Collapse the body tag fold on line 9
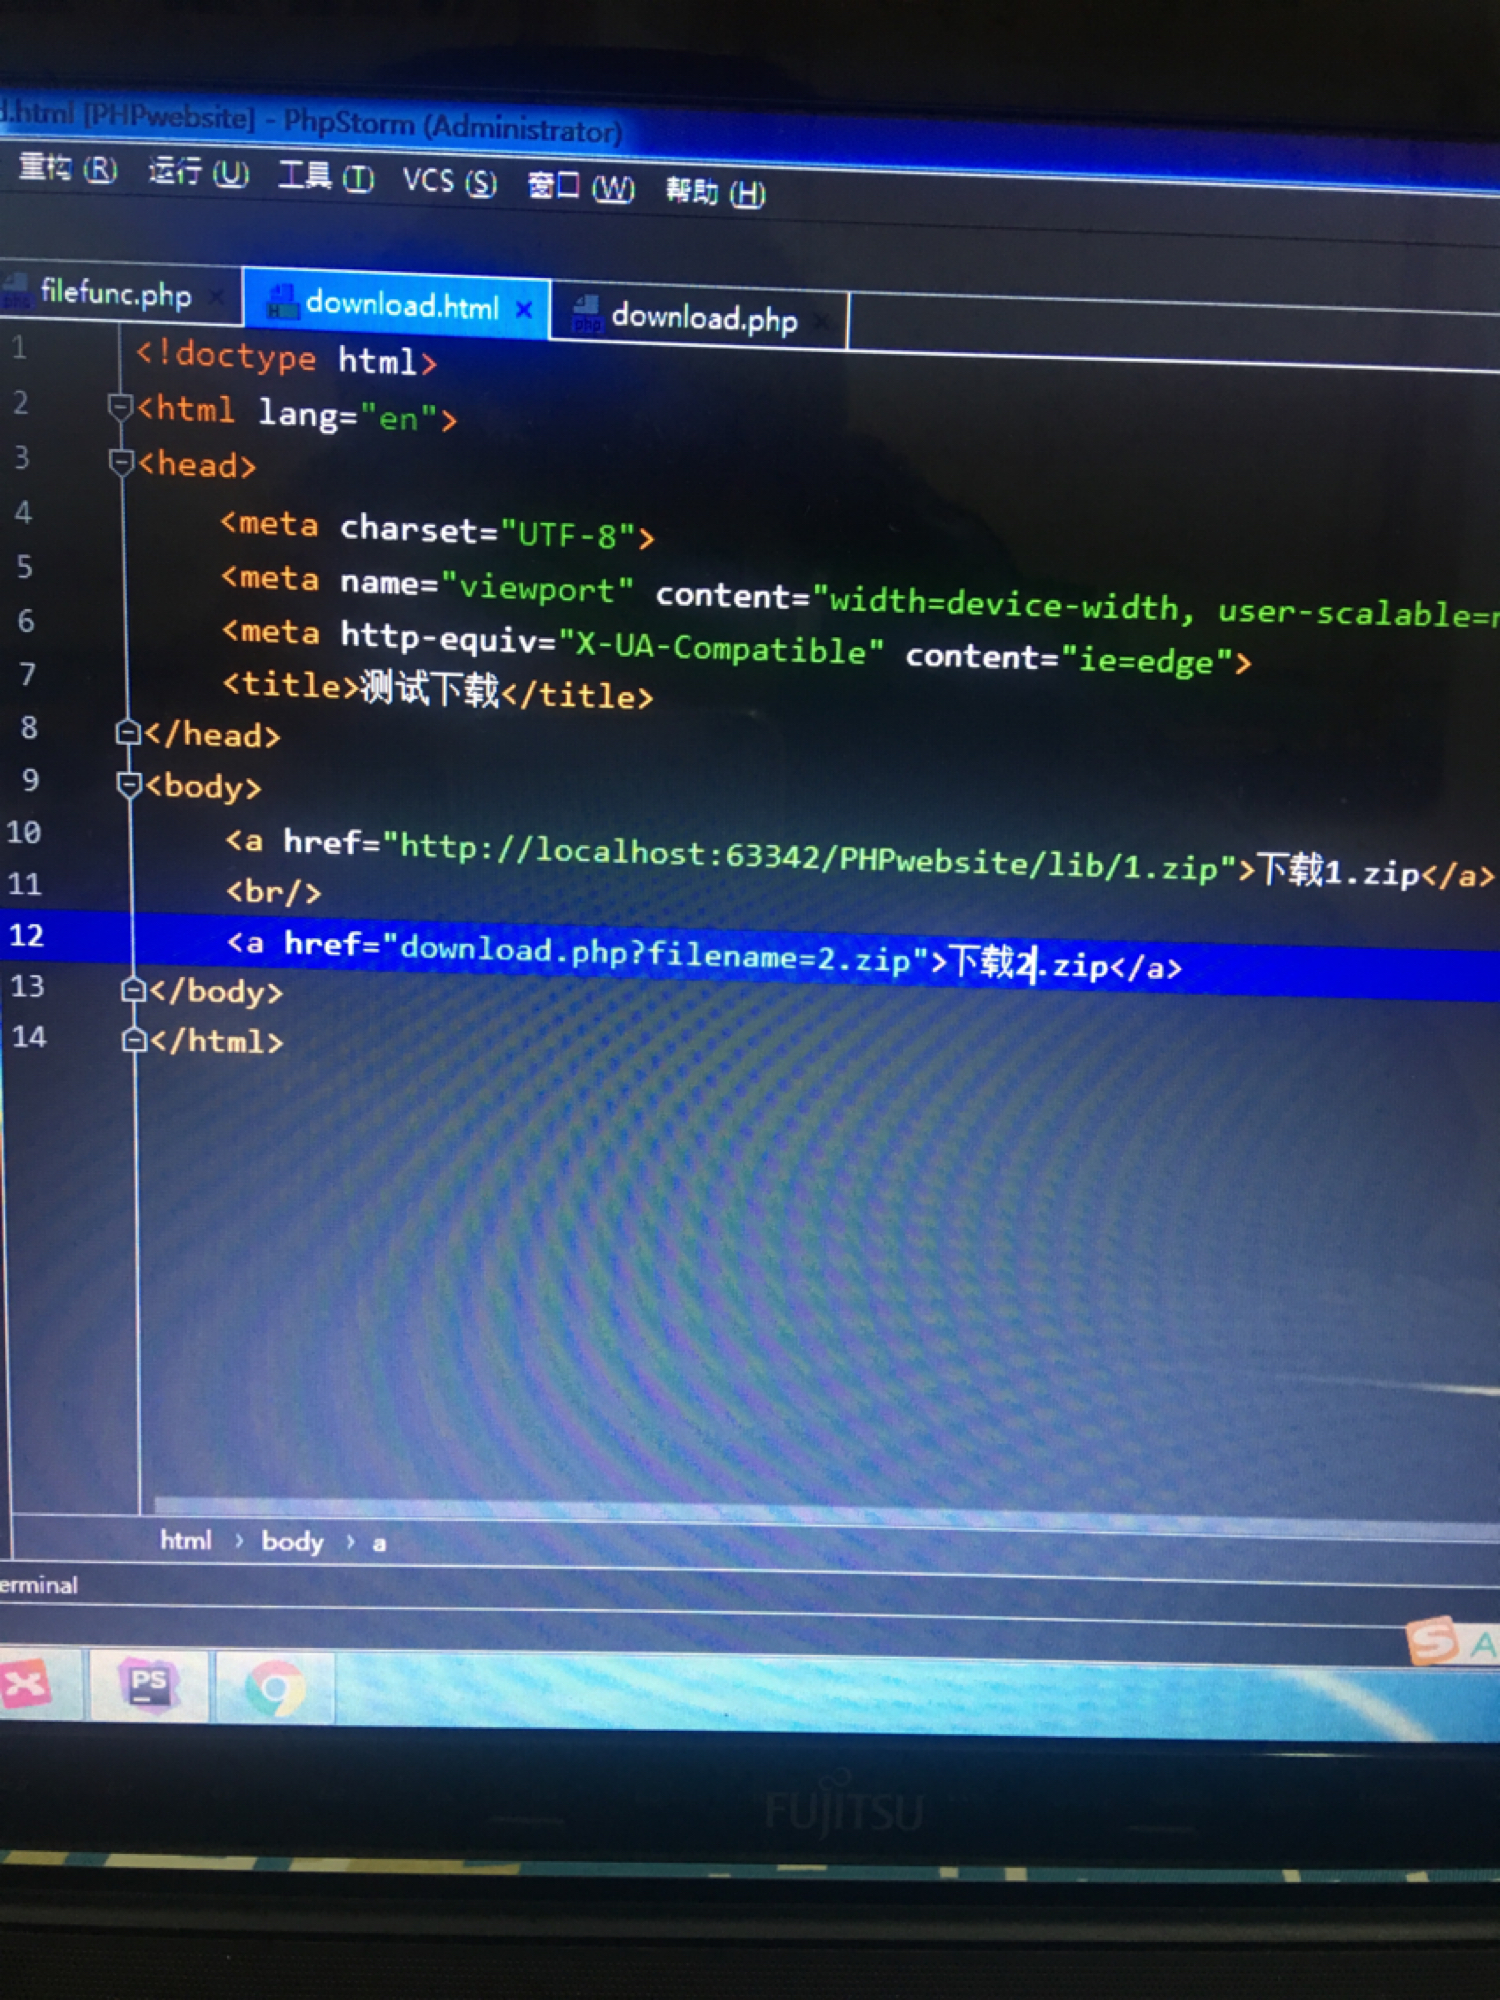Image resolution: width=1500 pixels, height=2000 pixels. click(129, 785)
